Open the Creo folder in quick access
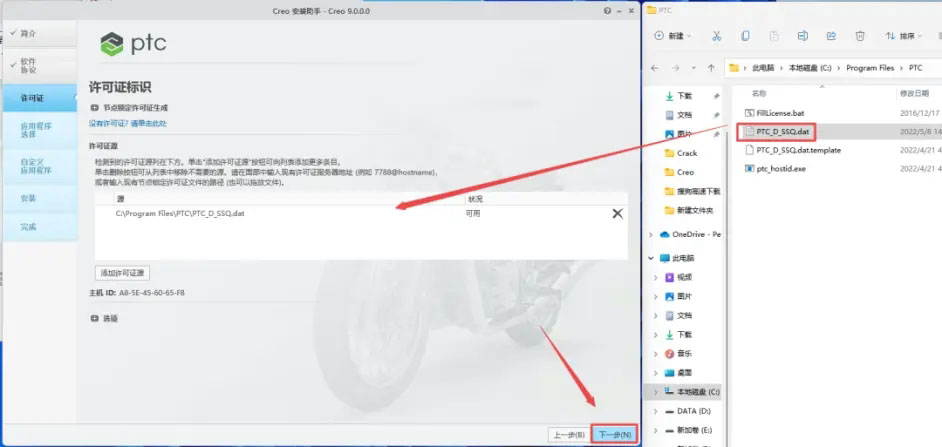 coord(685,172)
